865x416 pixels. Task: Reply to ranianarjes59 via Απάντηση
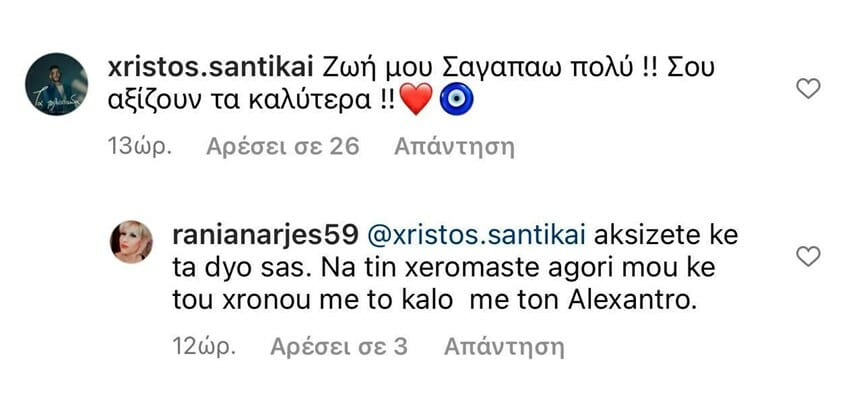tap(504, 348)
